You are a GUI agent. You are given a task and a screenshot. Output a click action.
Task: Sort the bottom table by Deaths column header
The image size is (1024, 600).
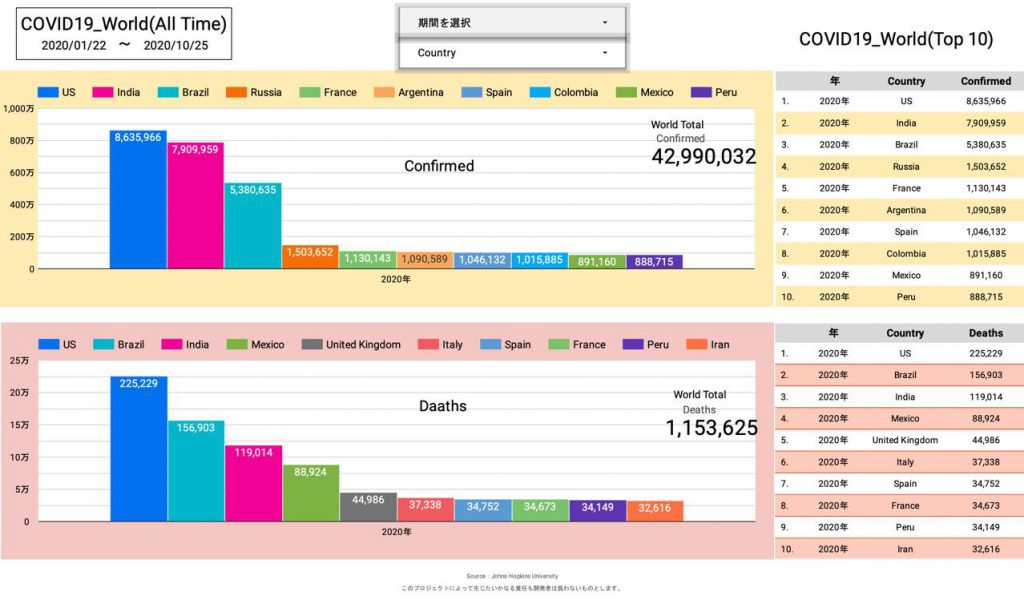coord(985,333)
